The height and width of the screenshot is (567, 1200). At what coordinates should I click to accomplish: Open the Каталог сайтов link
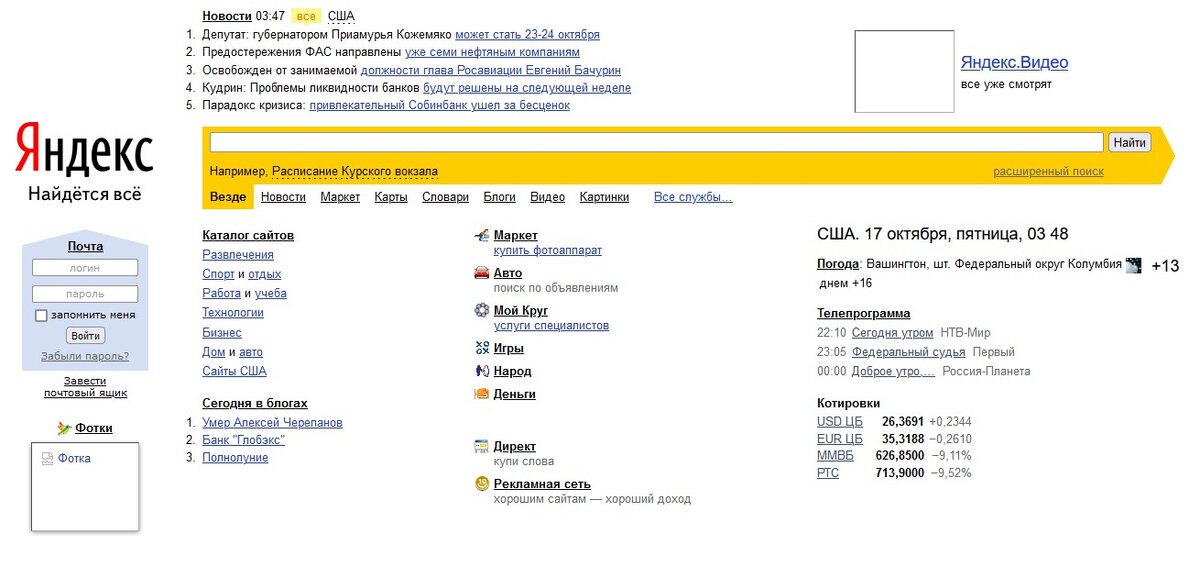tap(248, 236)
